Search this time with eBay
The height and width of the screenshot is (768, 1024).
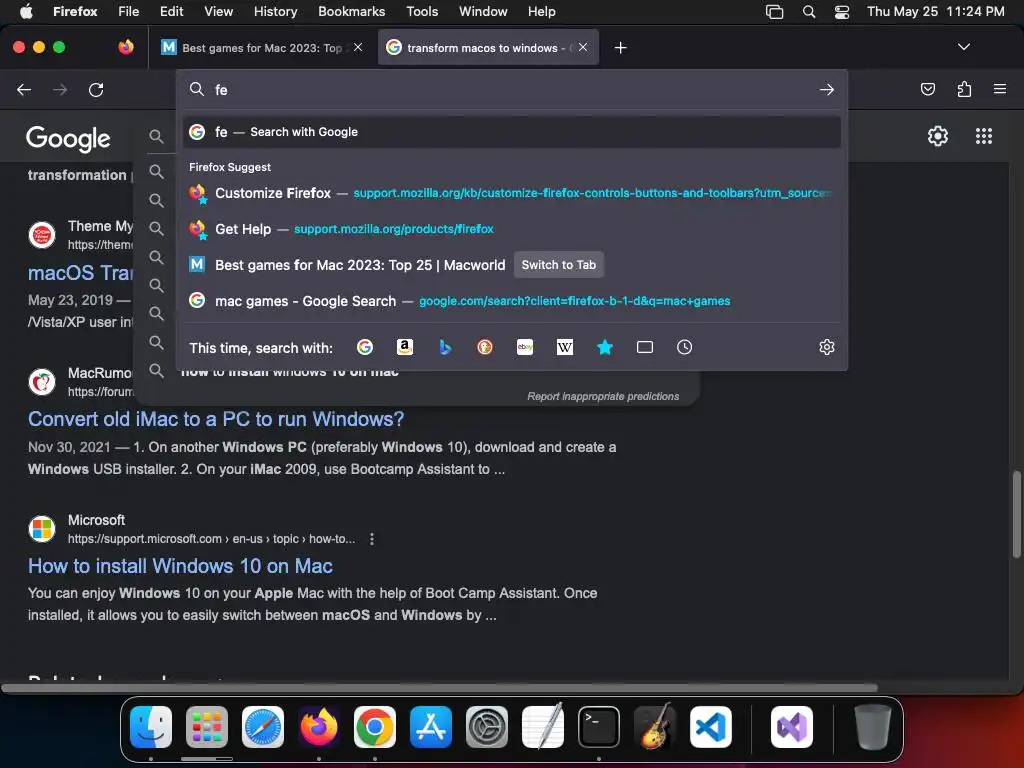click(525, 347)
